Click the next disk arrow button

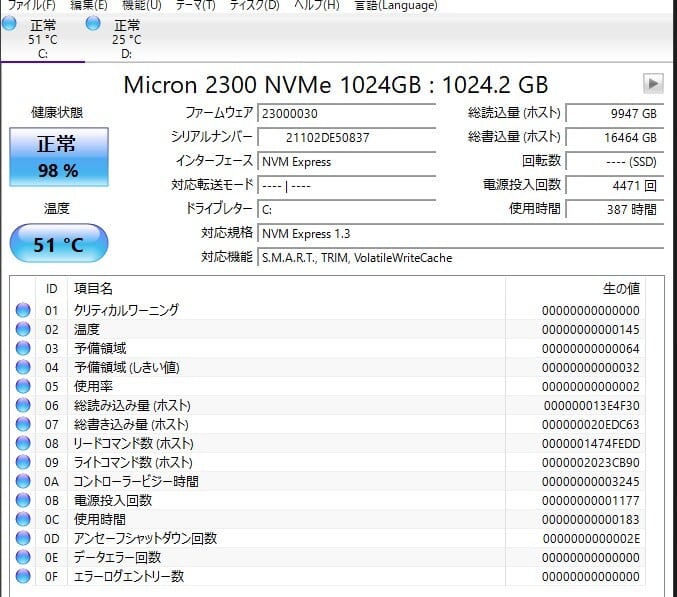[x=653, y=84]
